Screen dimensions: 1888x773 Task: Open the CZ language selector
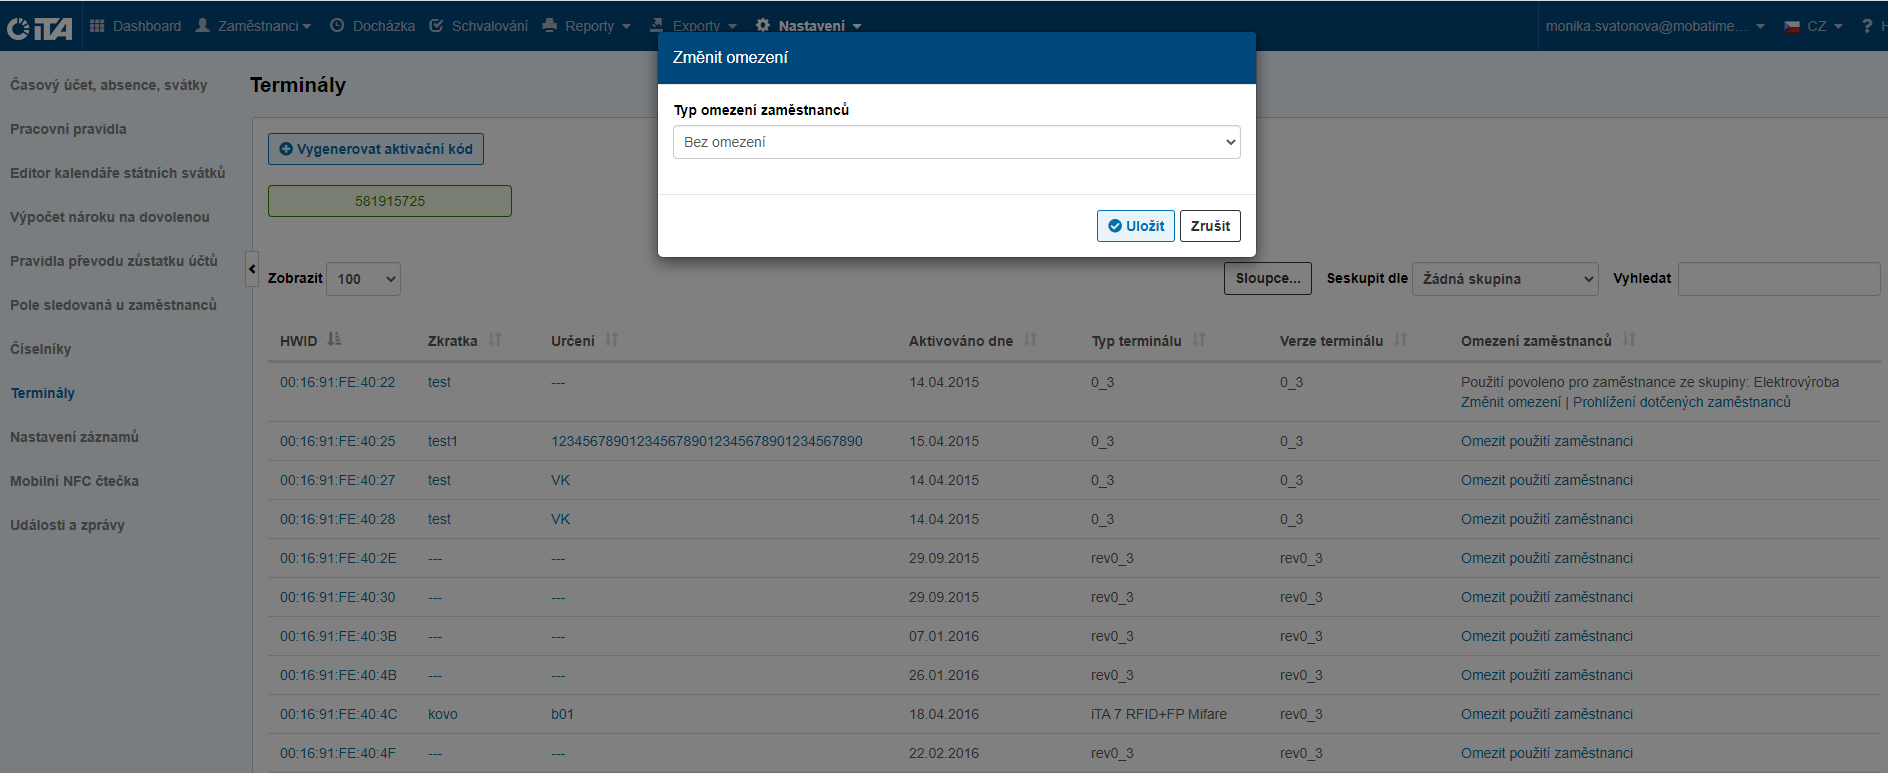pyautogui.click(x=1814, y=26)
